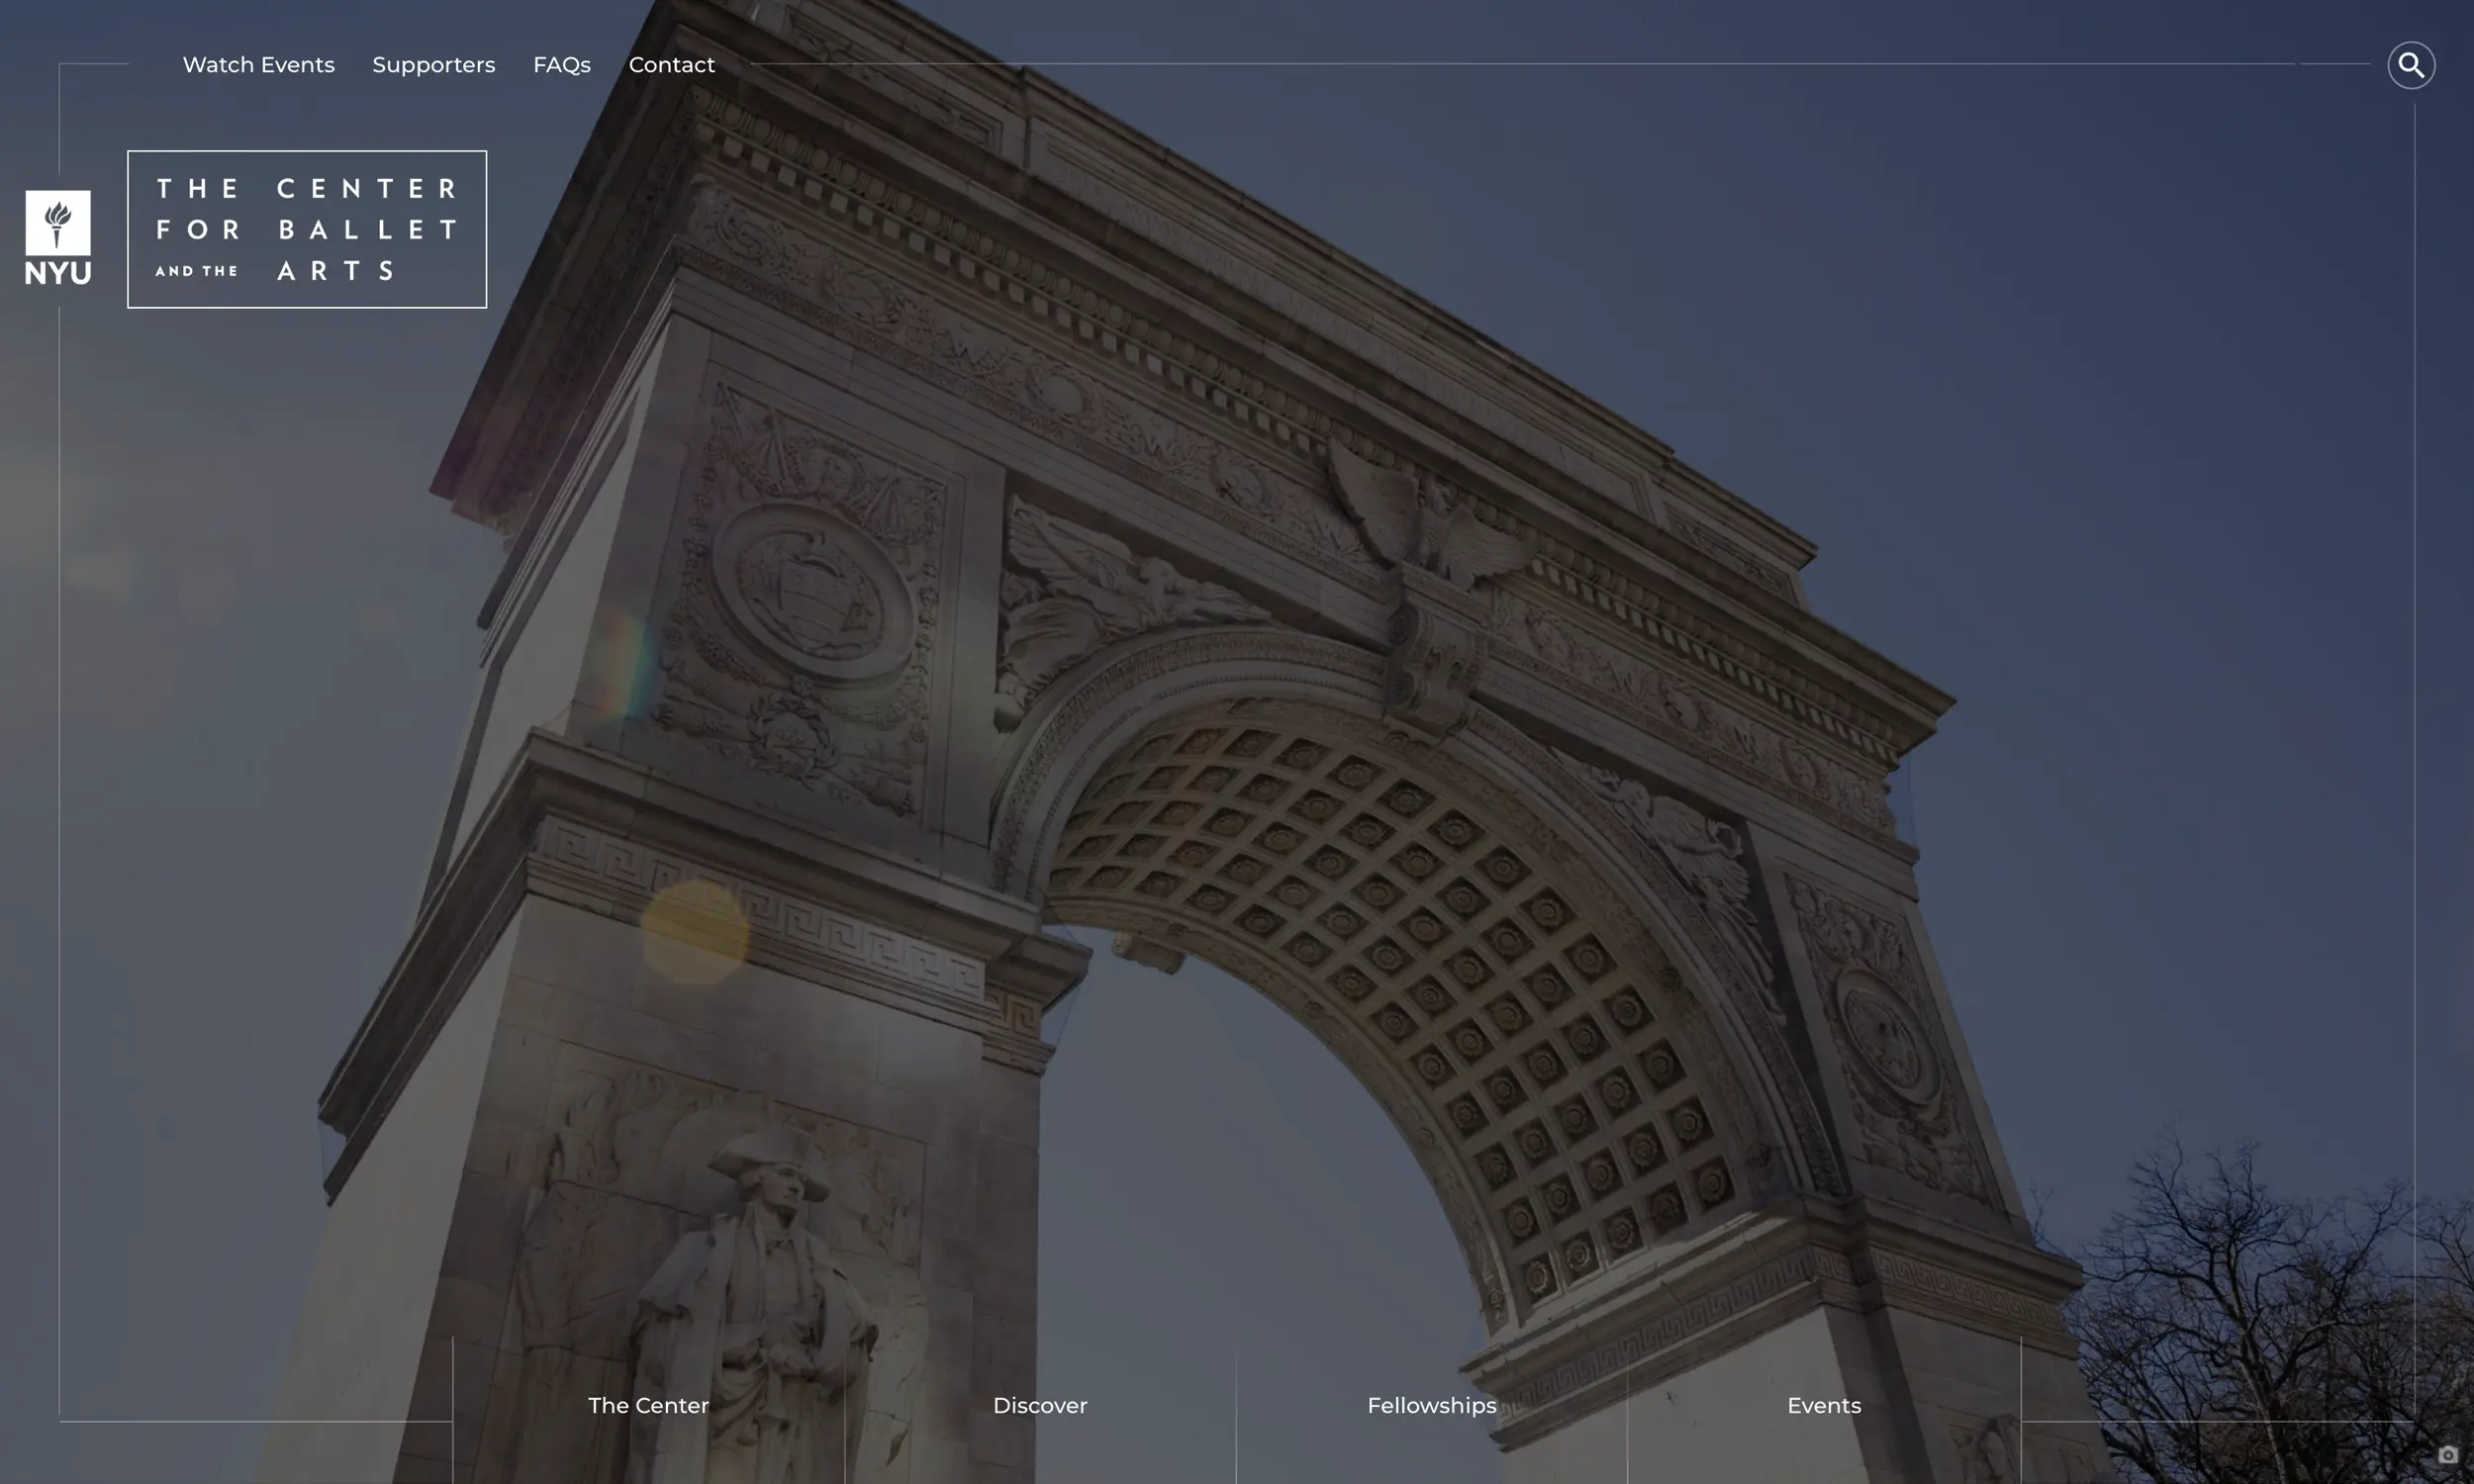This screenshot has width=2474, height=1484.
Task: Open the Supporters page
Action: tap(433, 64)
